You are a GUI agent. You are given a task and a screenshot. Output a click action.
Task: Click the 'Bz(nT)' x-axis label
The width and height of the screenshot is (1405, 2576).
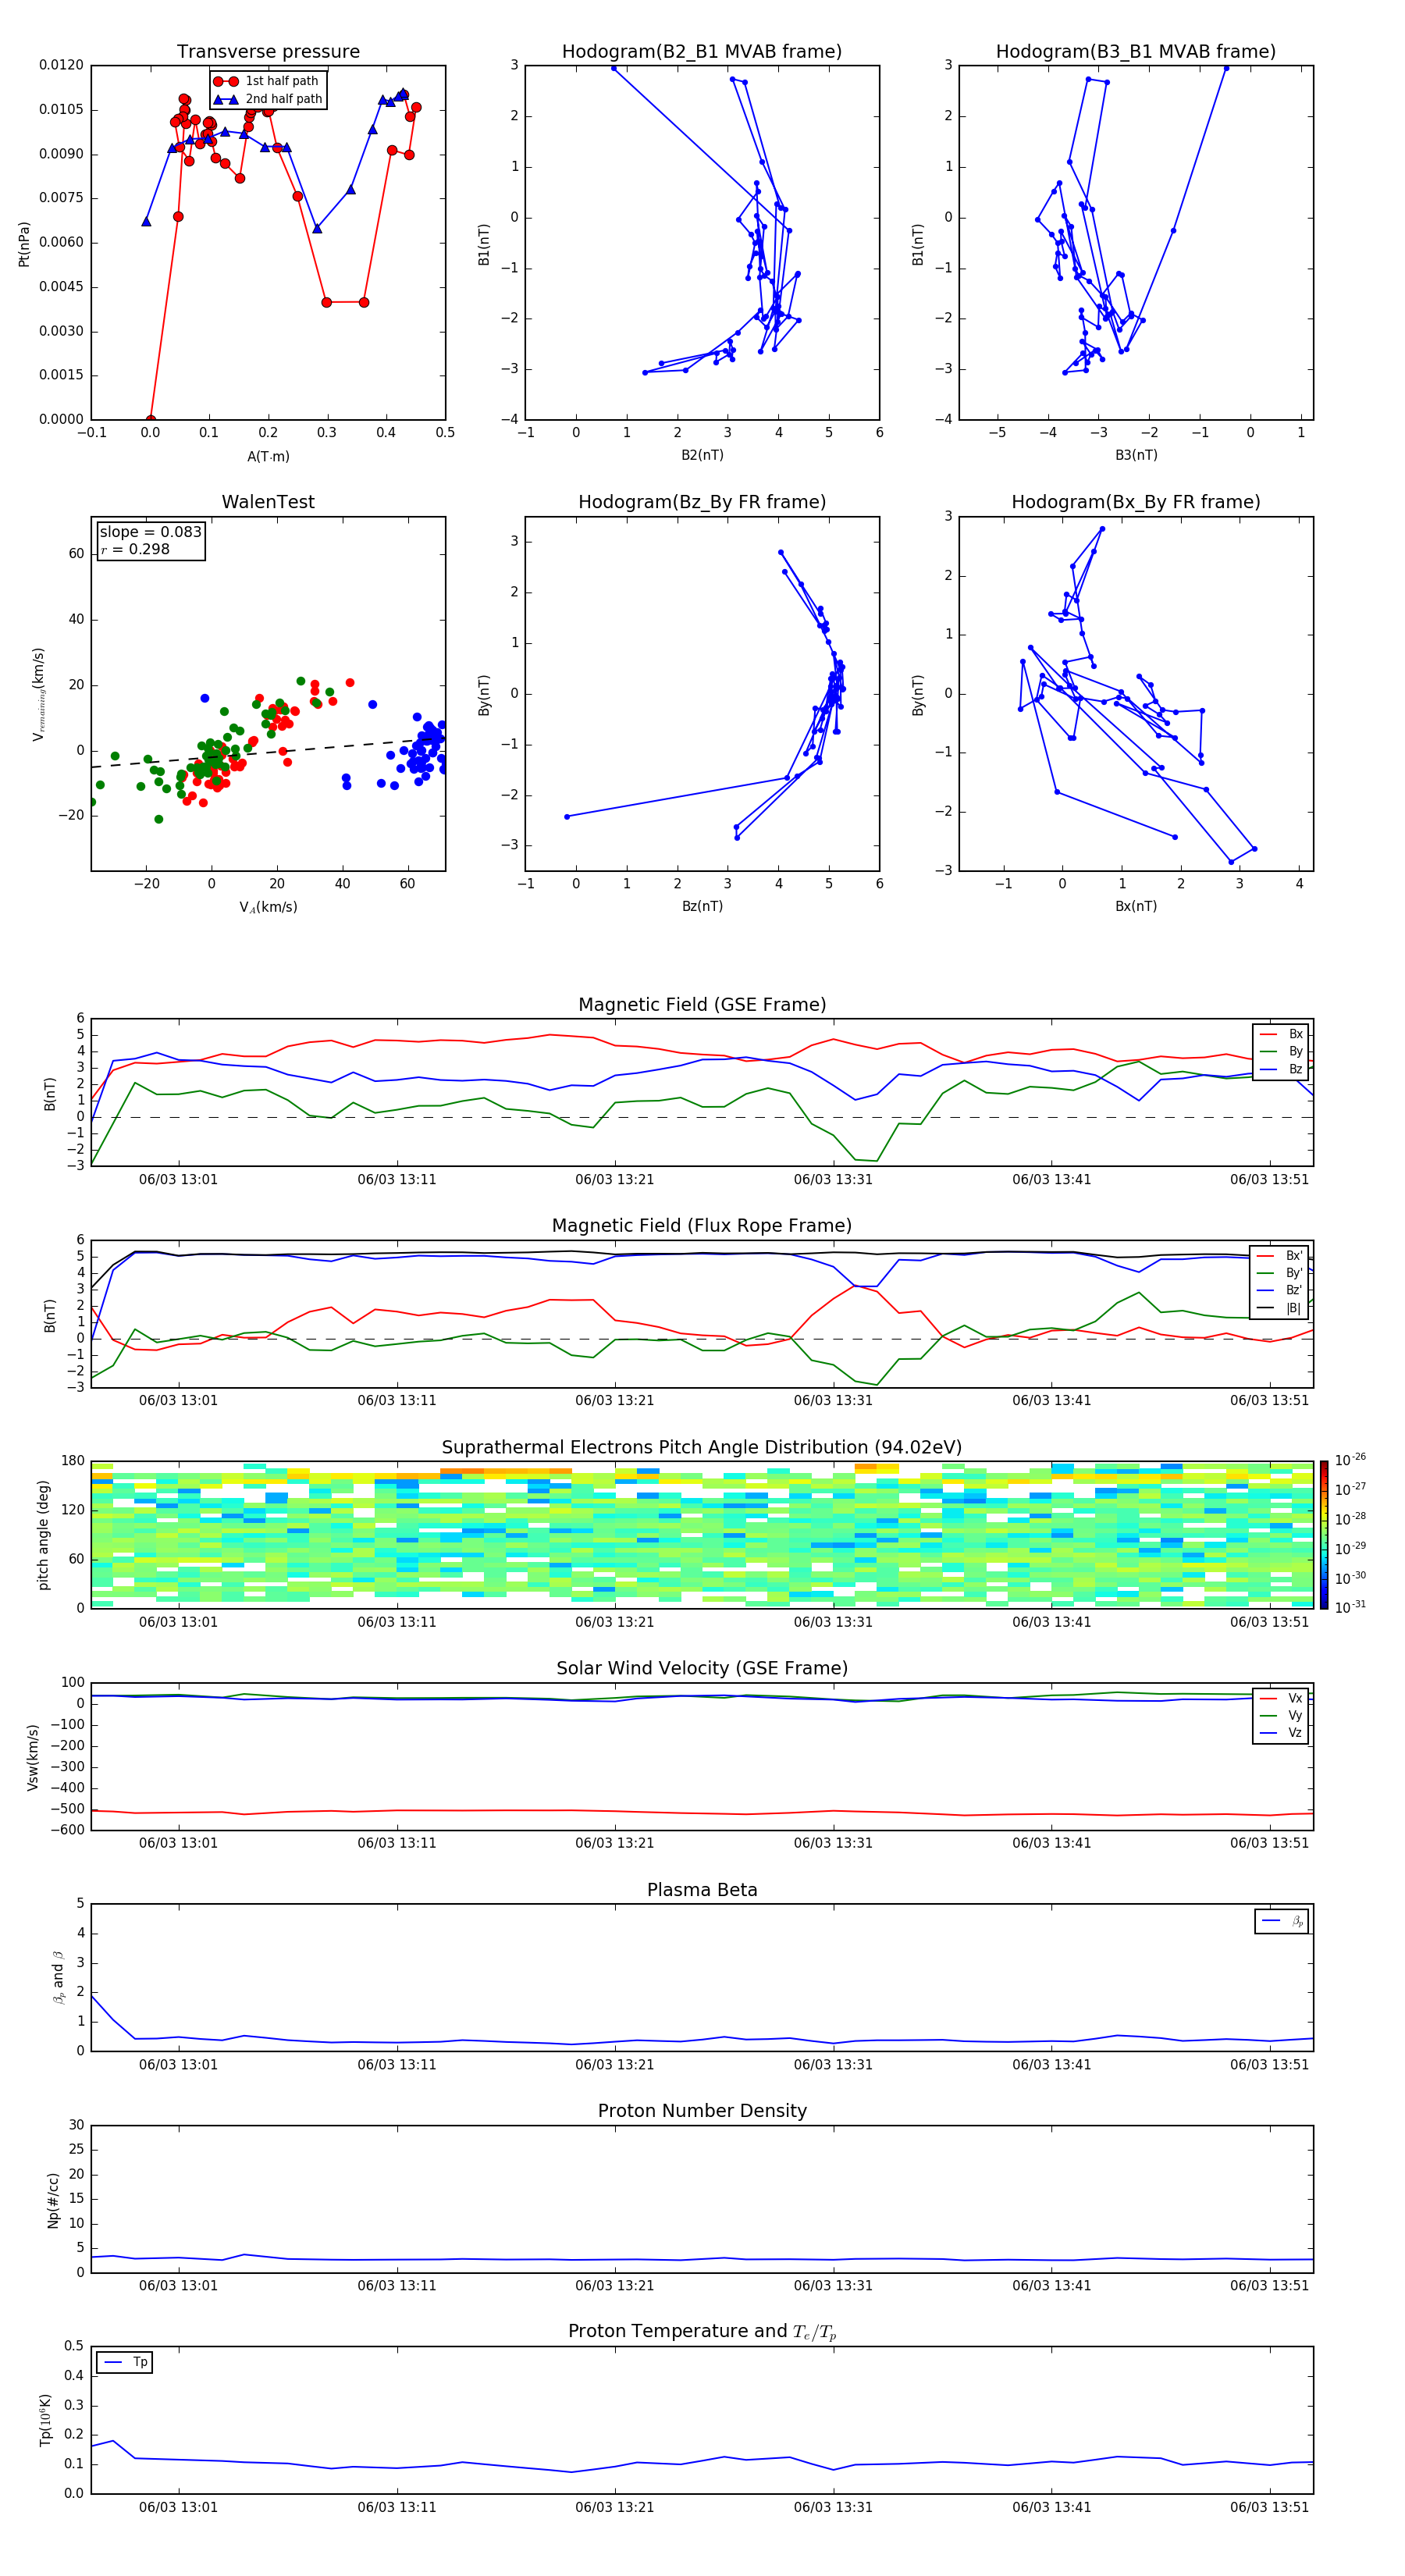coord(702,906)
